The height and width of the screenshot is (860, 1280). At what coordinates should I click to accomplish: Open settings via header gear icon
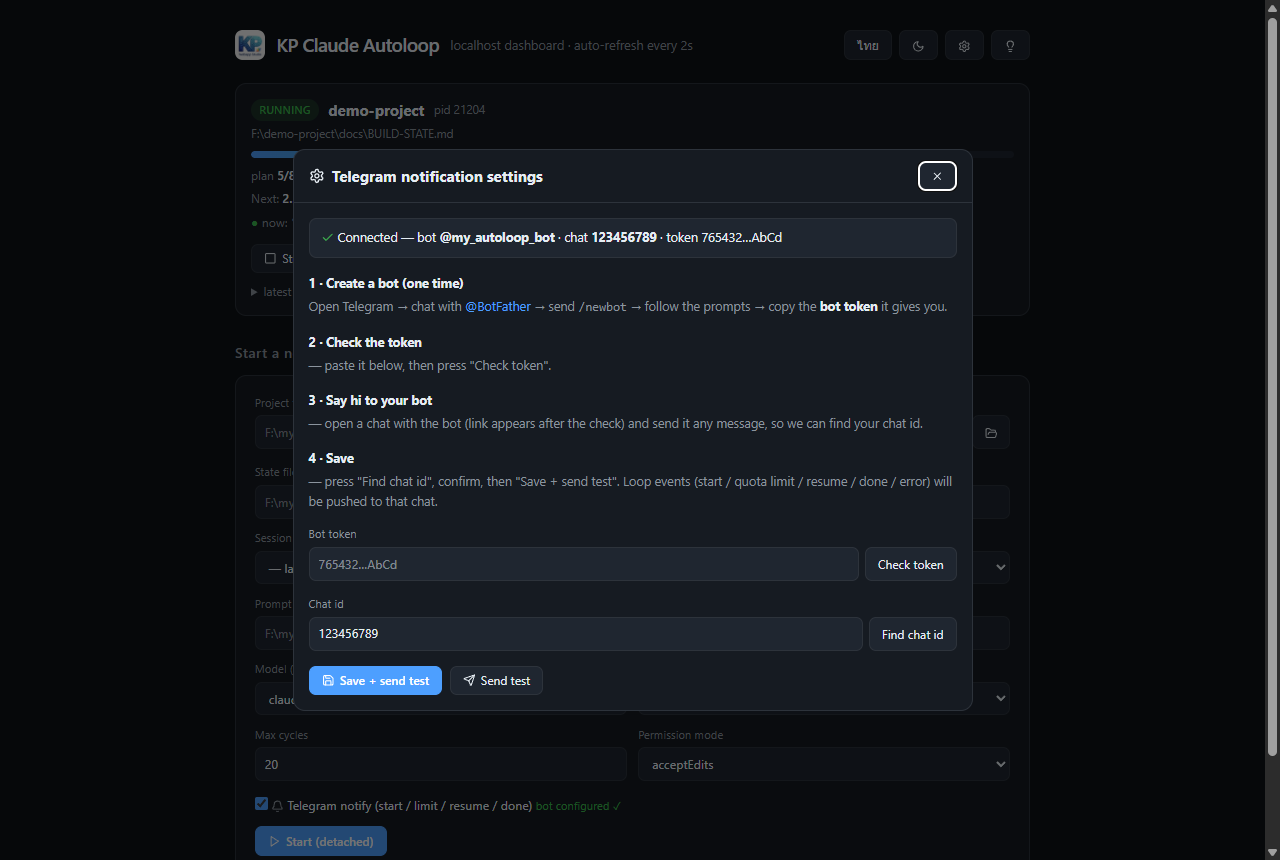tap(964, 46)
